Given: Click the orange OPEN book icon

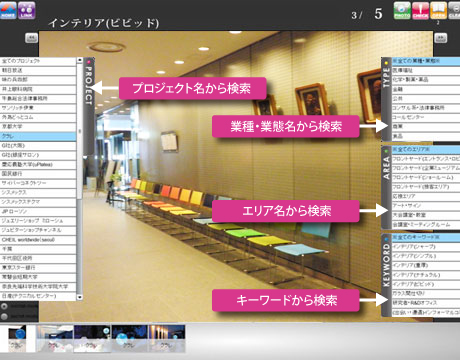Looking at the screenshot, I should 438,10.
